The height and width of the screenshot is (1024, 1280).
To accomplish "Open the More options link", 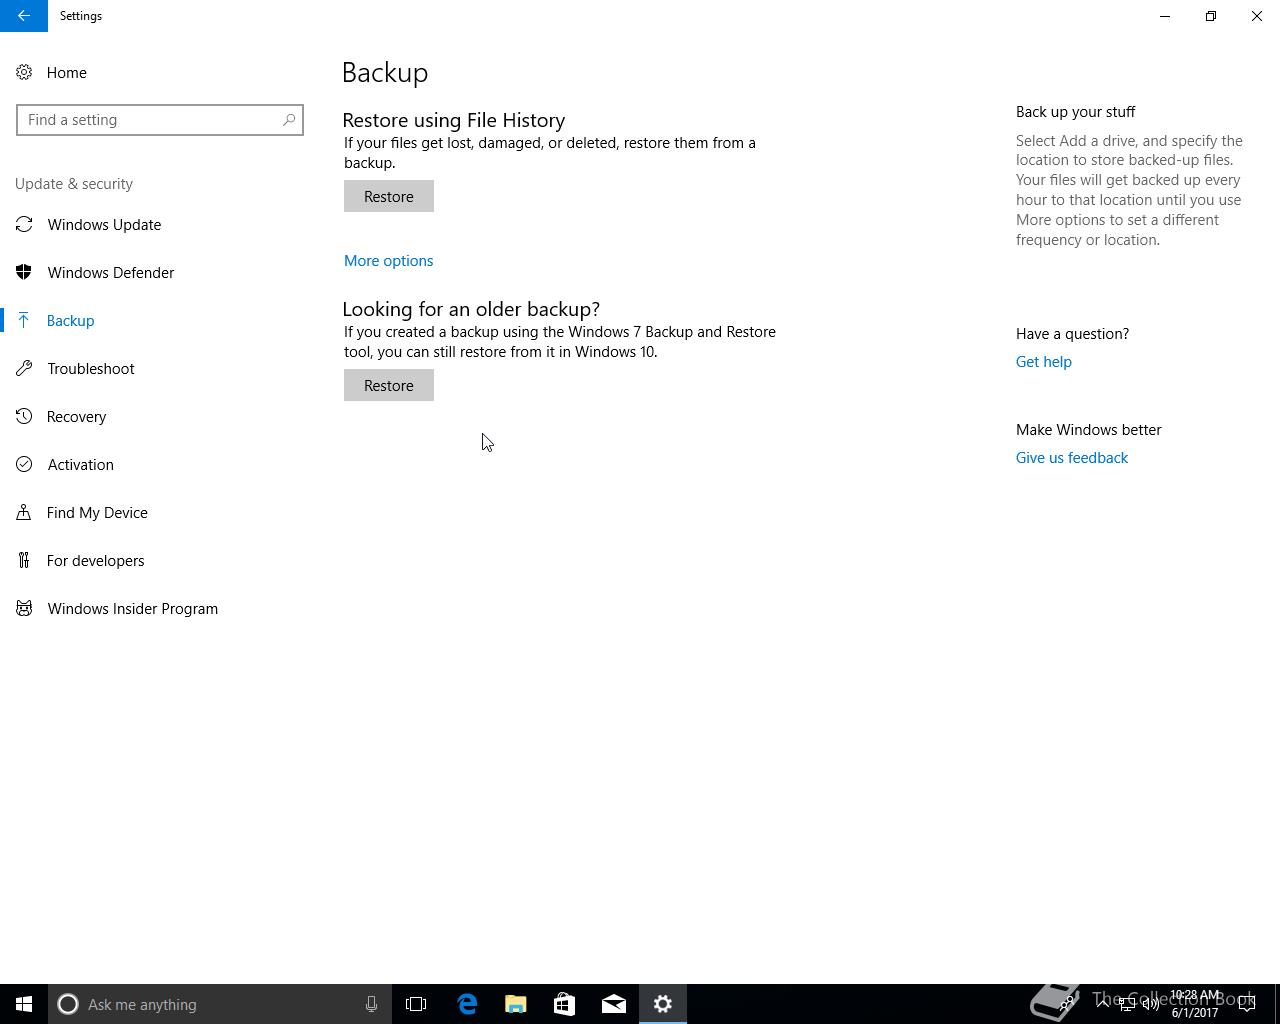I will coord(389,261).
